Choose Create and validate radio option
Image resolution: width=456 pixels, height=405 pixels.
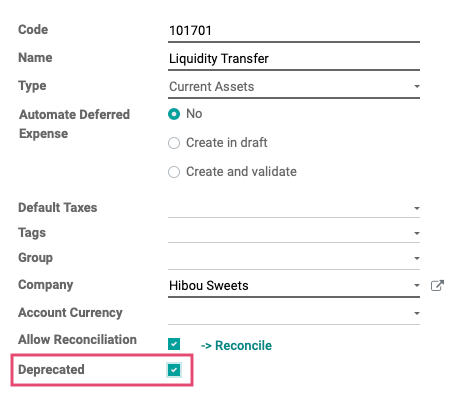pyautogui.click(x=174, y=172)
